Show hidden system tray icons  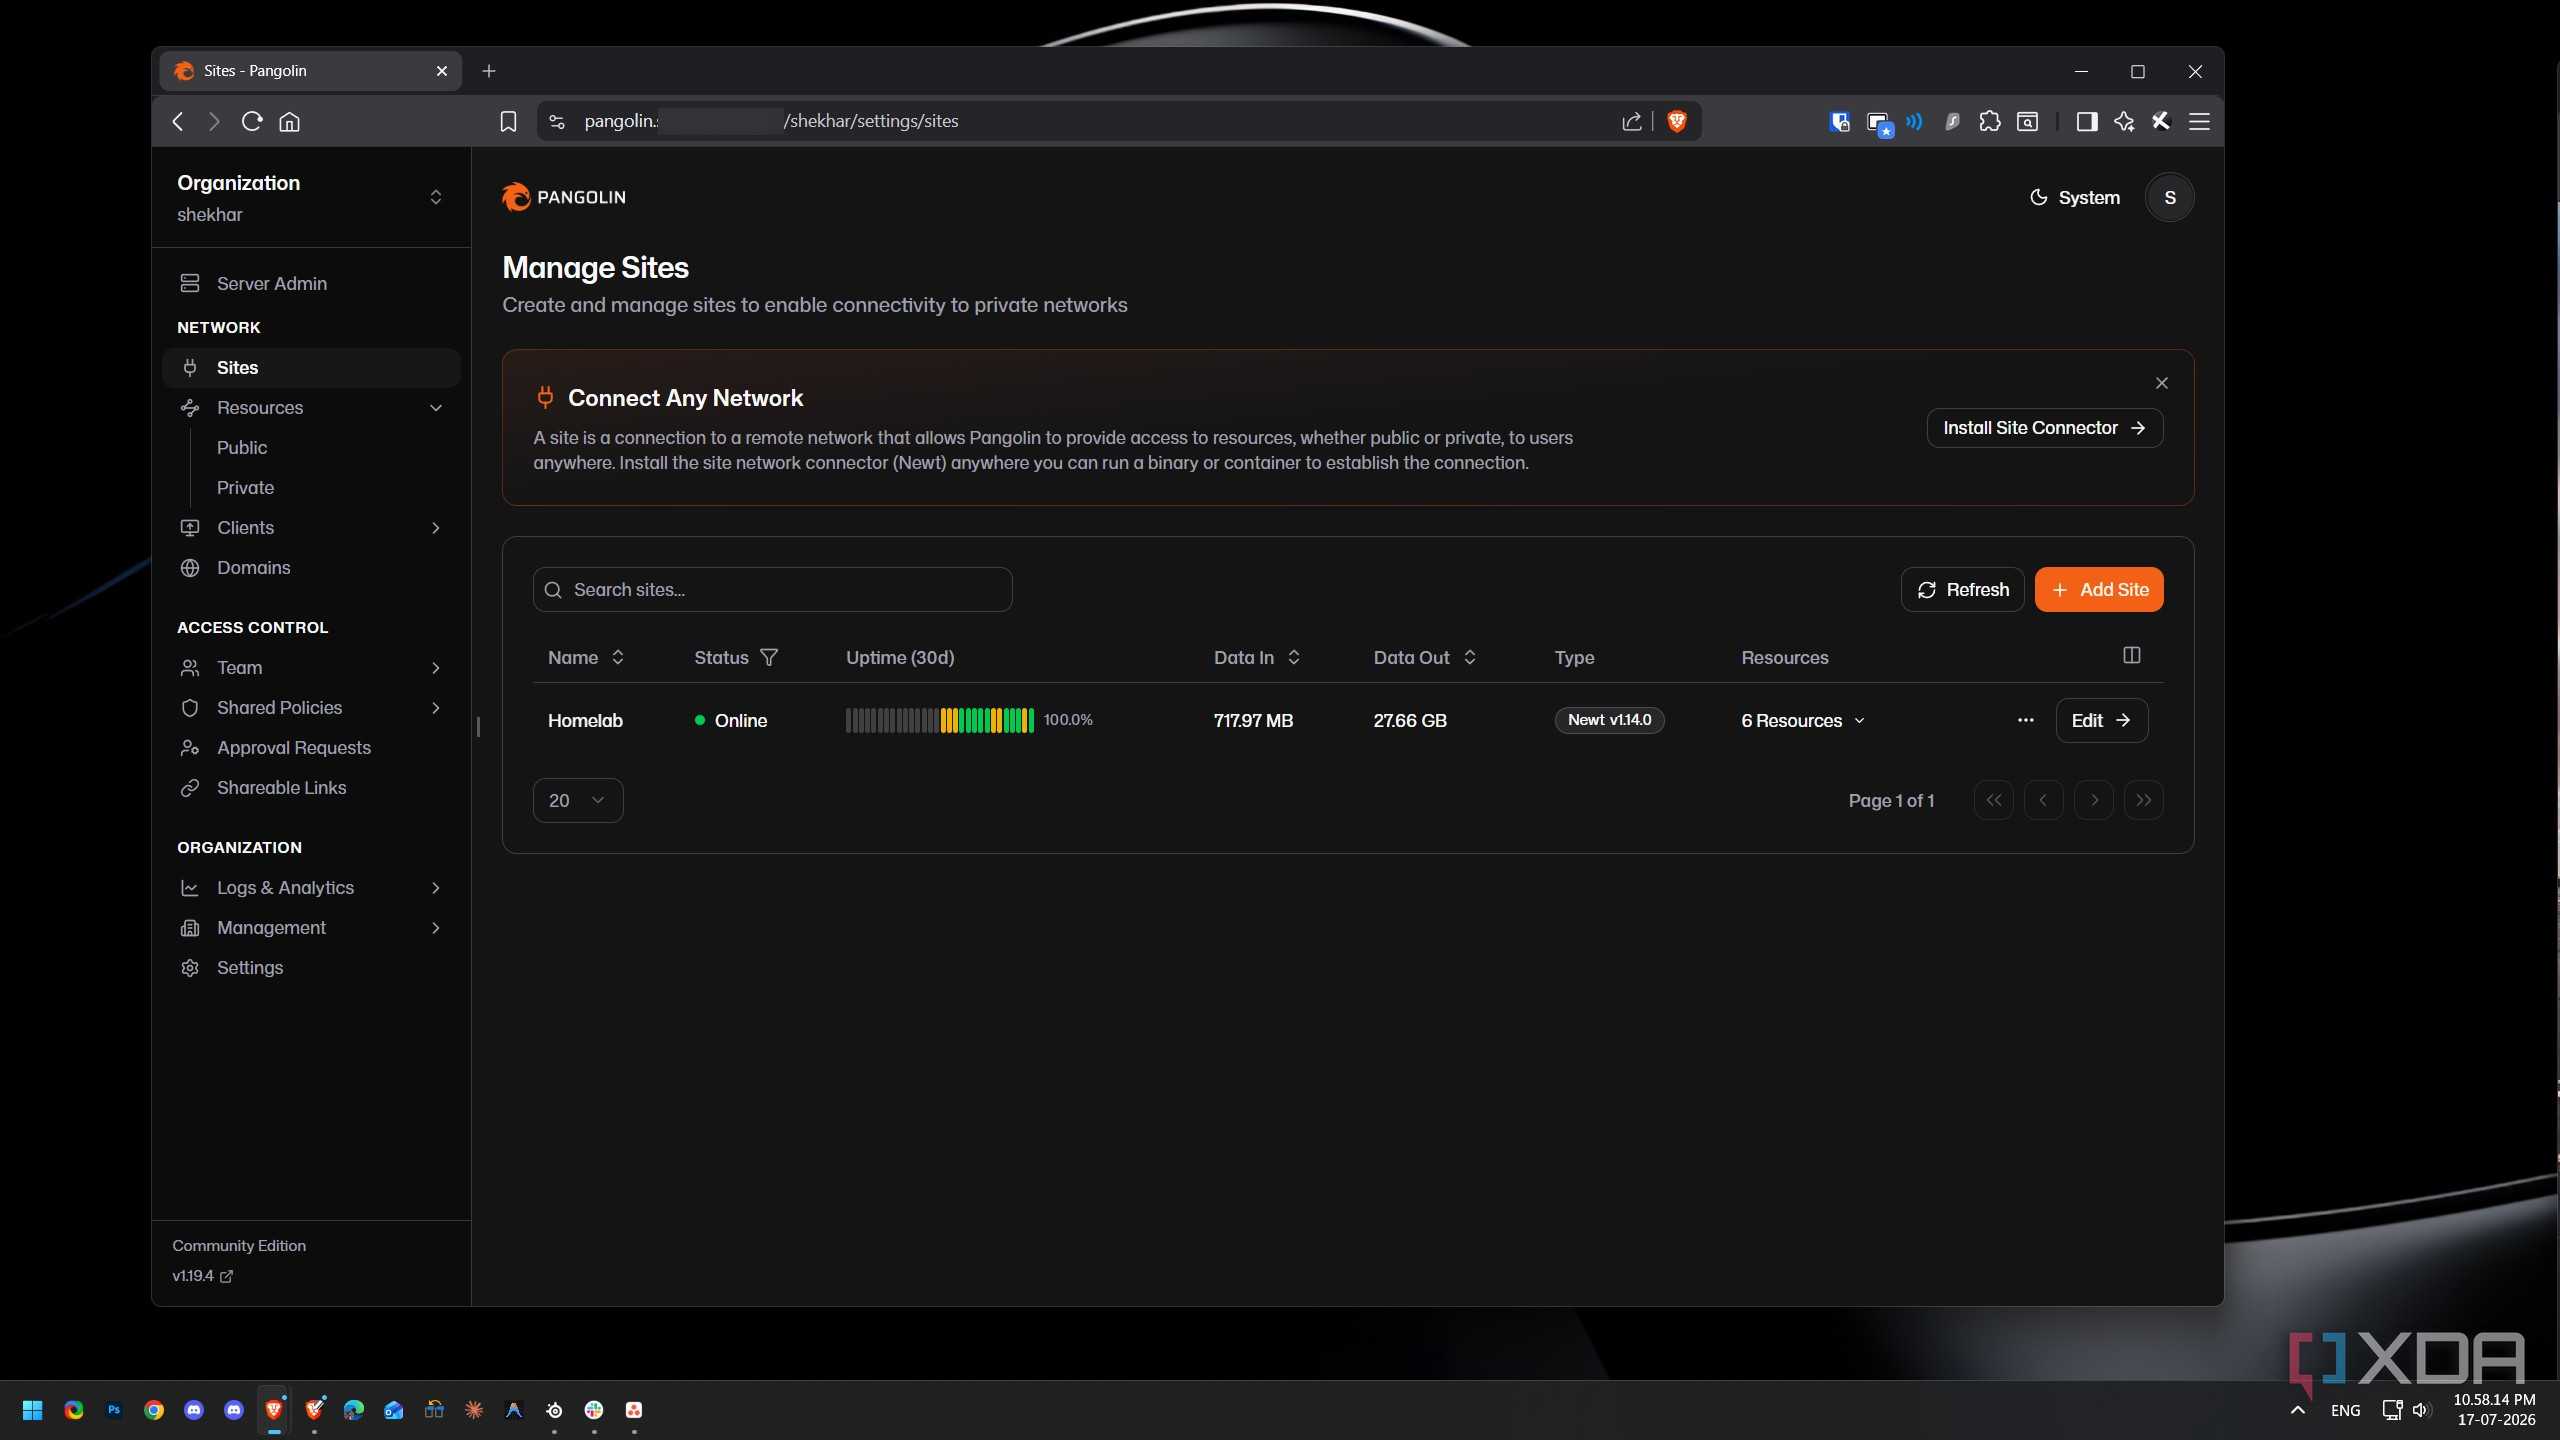click(2297, 1410)
